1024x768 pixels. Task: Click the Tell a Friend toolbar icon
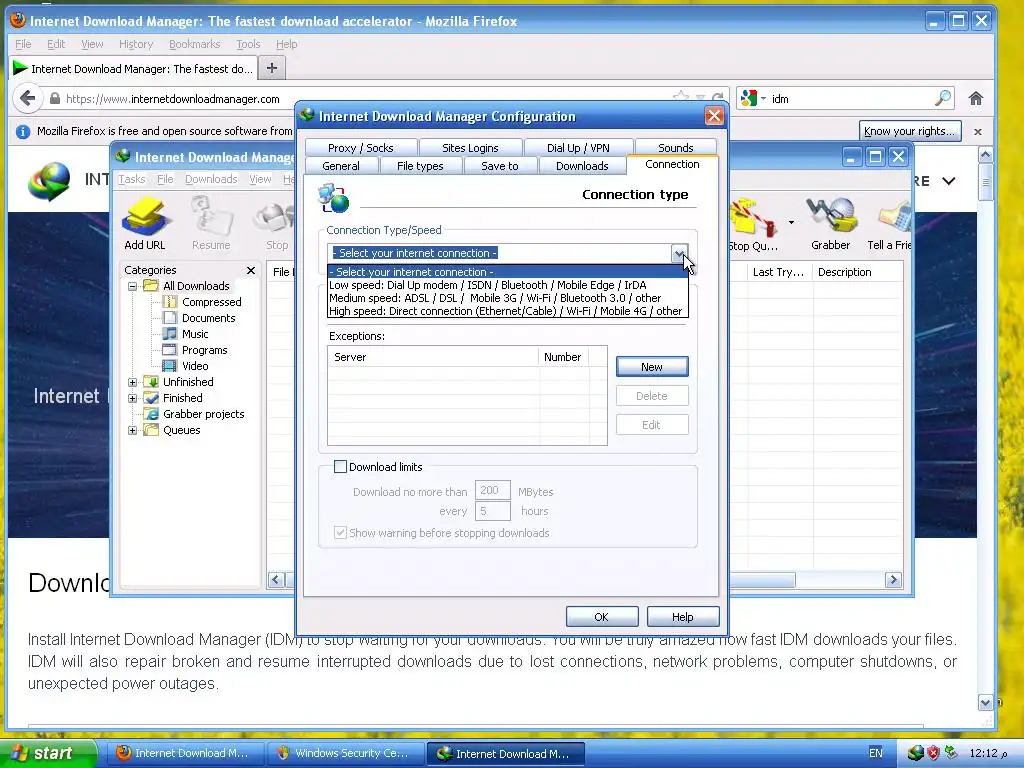pos(889,224)
